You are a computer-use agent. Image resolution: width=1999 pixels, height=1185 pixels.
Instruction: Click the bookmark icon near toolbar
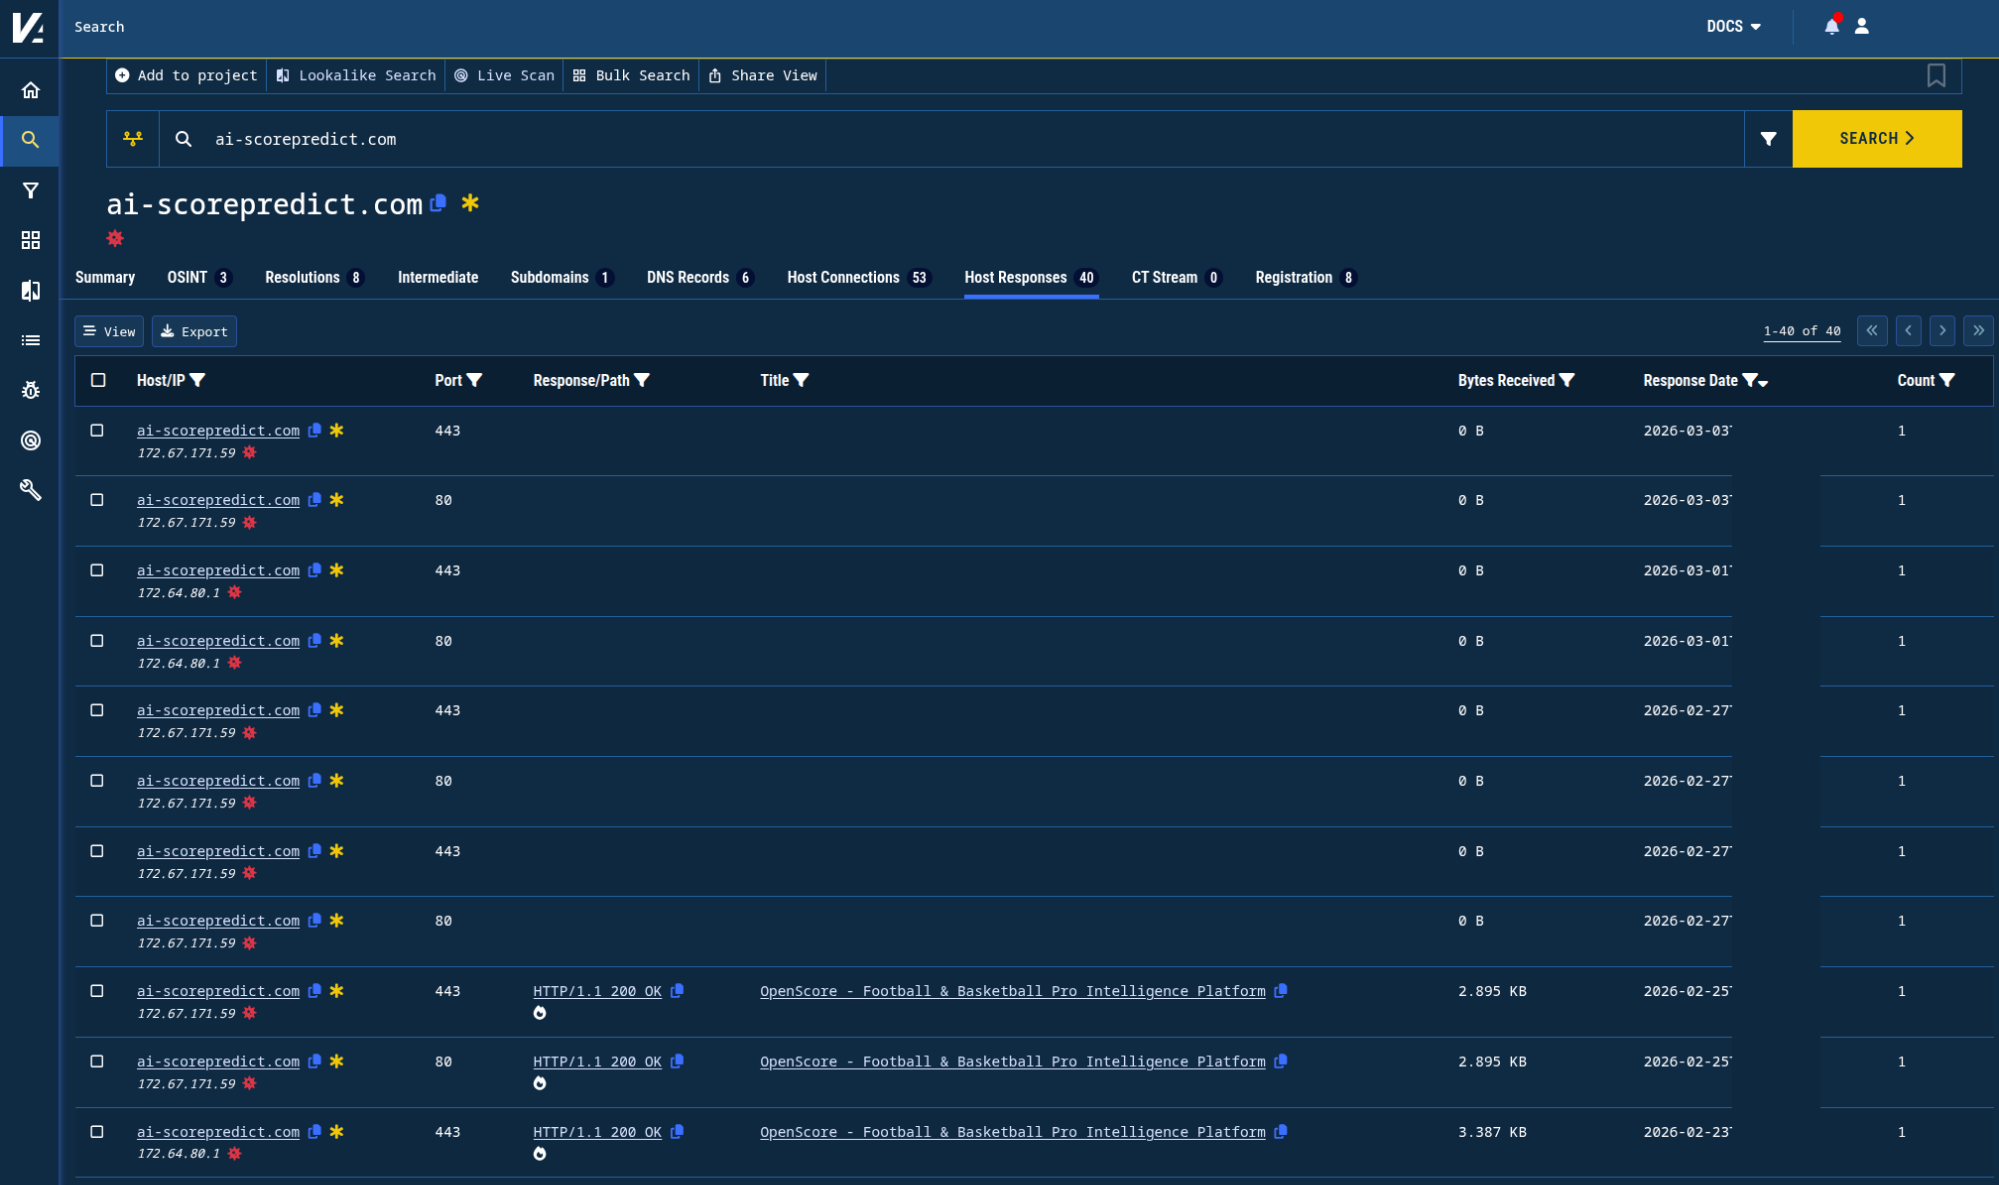click(1936, 76)
